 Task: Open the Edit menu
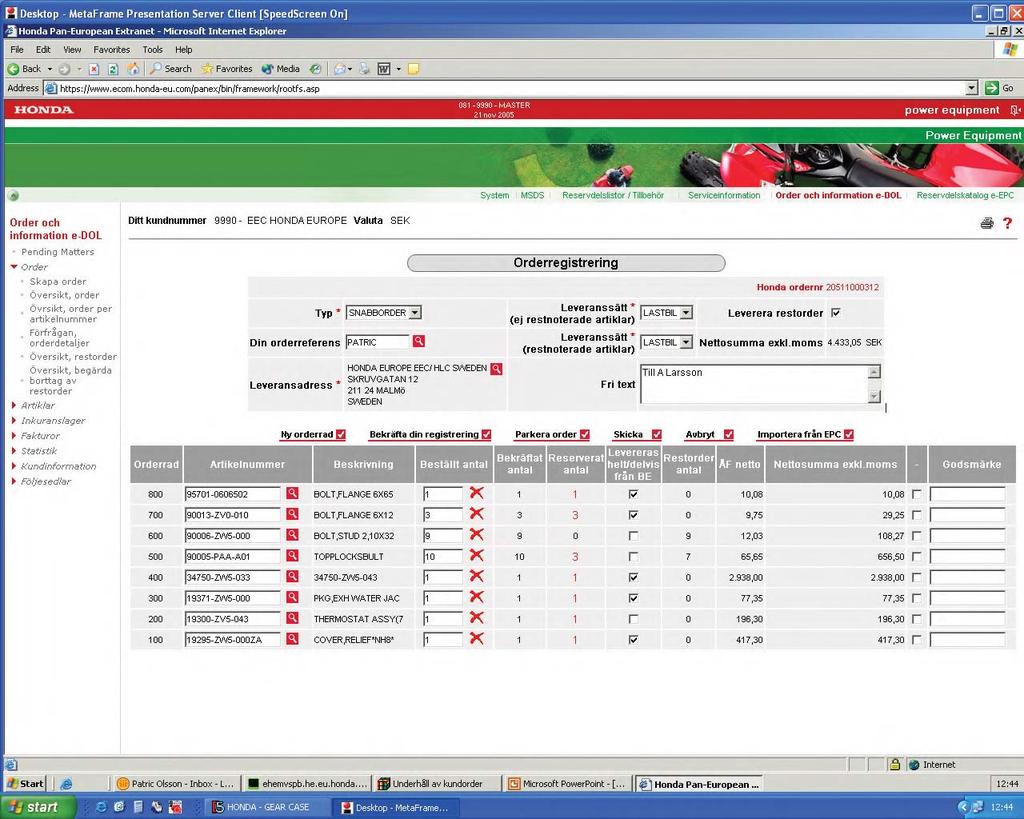pos(43,50)
